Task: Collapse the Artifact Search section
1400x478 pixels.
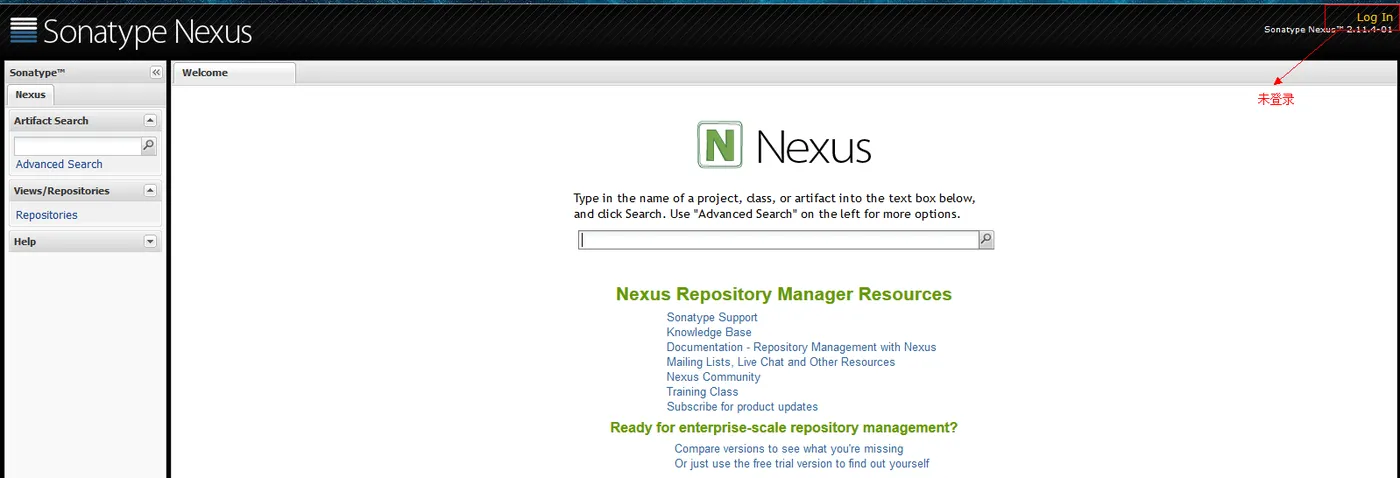Action: click(x=150, y=120)
